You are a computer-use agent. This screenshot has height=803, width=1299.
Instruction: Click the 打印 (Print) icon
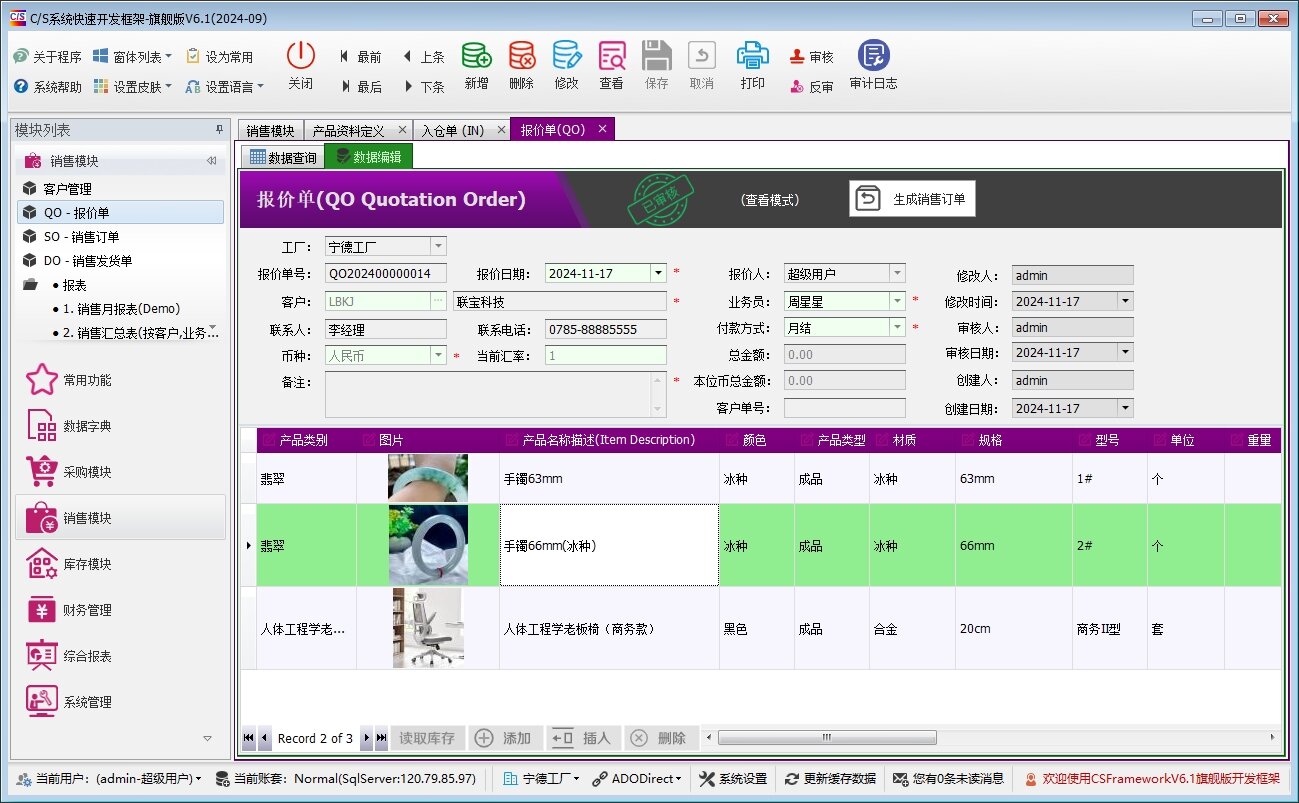click(x=752, y=62)
